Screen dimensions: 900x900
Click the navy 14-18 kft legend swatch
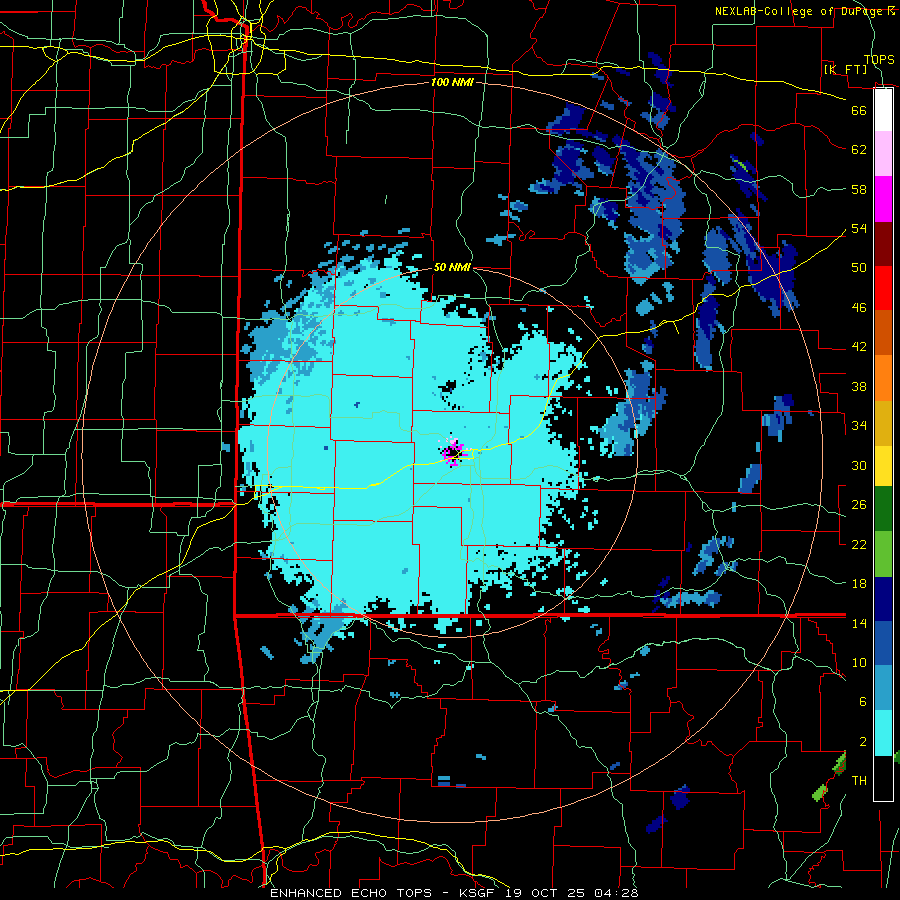pos(883,599)
